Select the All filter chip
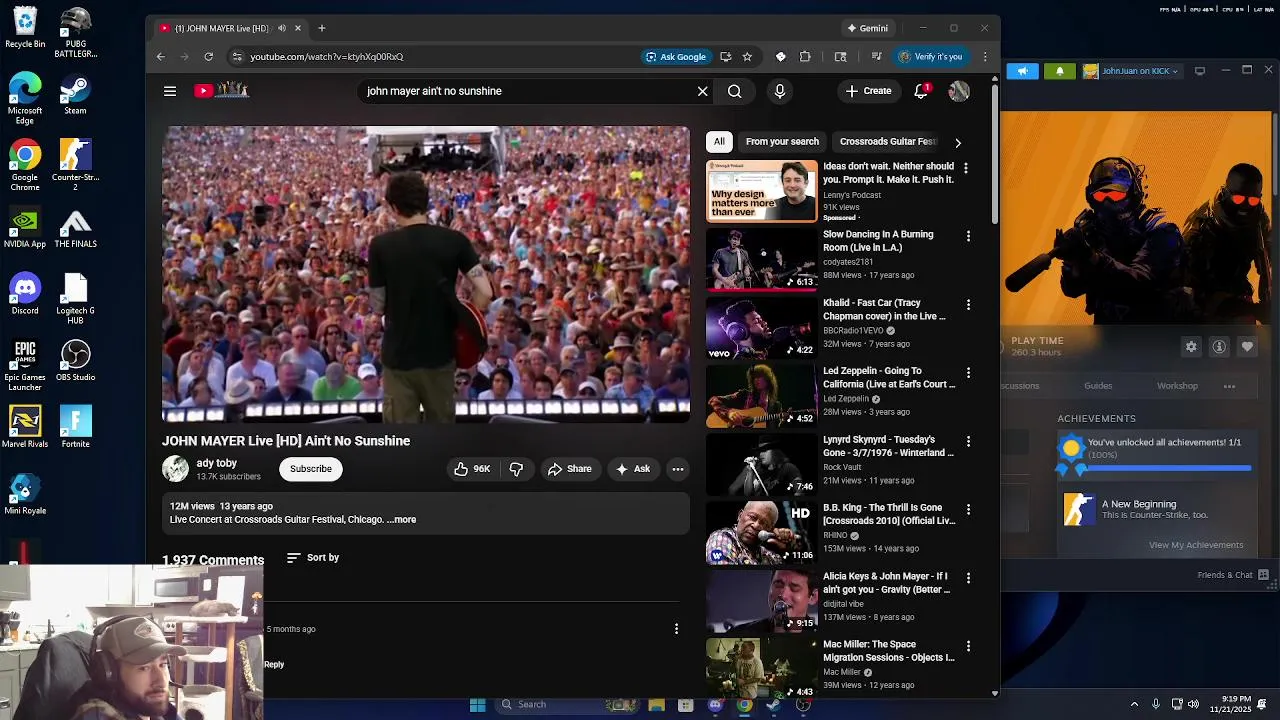Image resolution: width=1280 pixels, height=720 pixels. [x=719, y=142]
